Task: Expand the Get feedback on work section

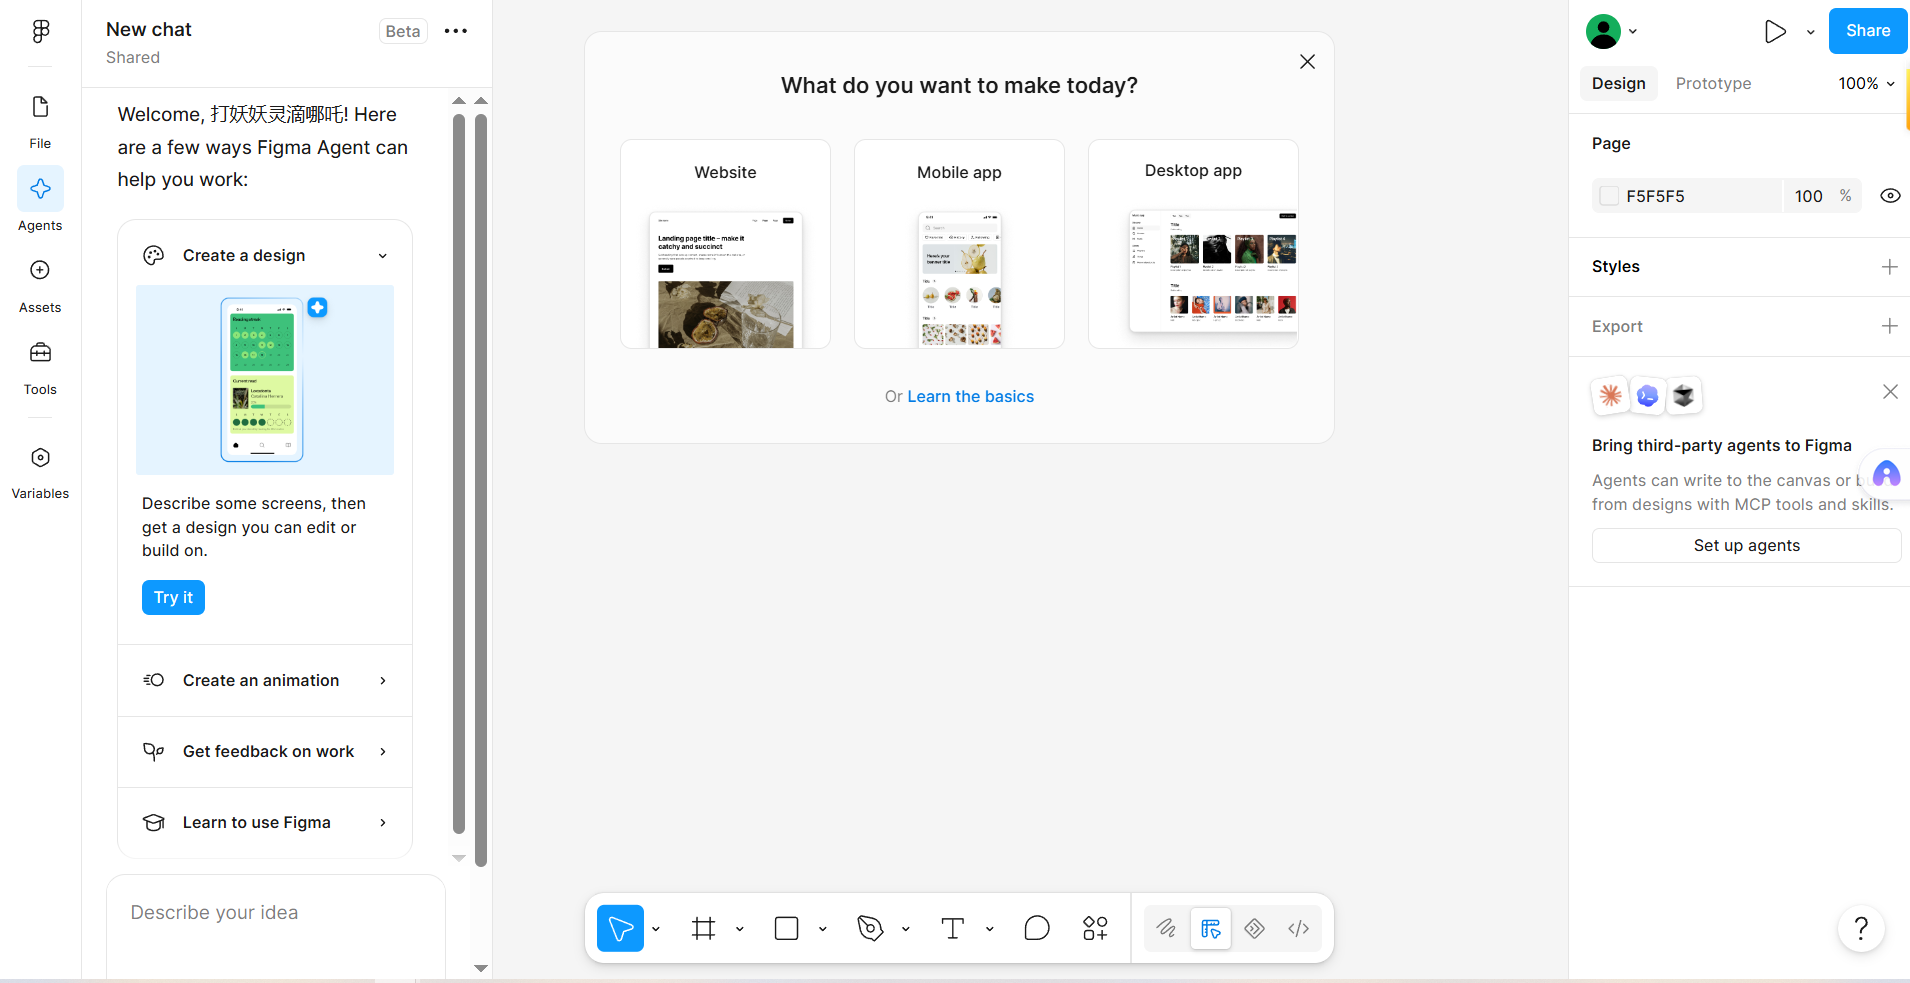Action: (383, 751)
